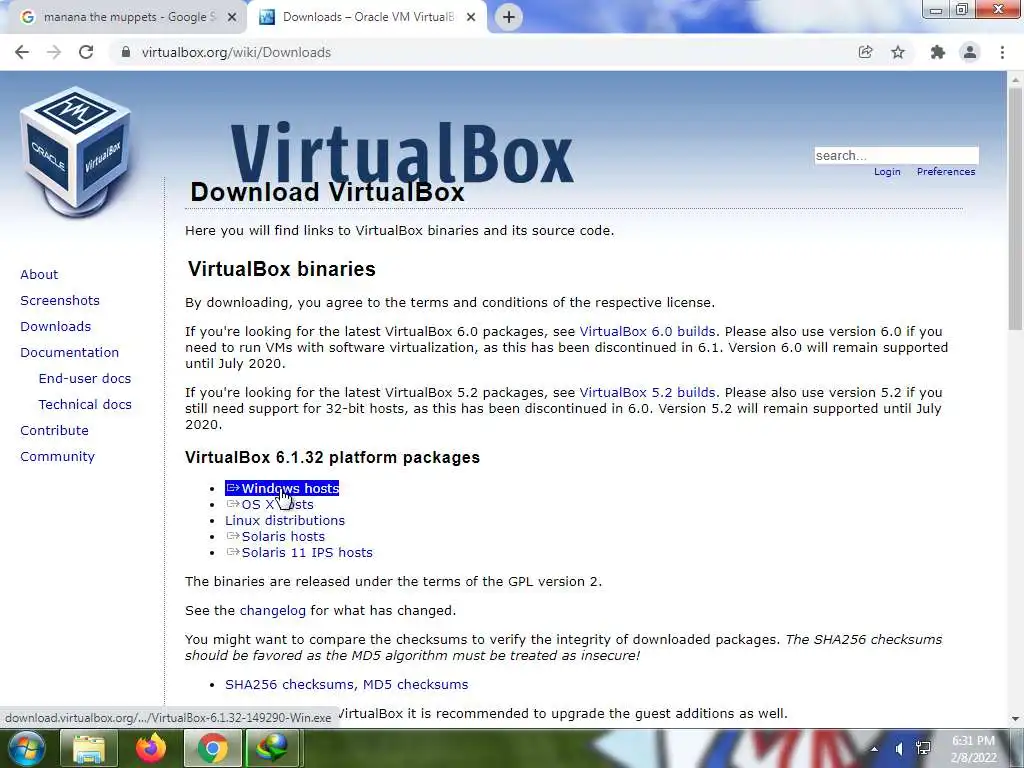Open End-user docs in the sidebar
The width and height of the screenshot is (1024, 768).
point(85,379)
